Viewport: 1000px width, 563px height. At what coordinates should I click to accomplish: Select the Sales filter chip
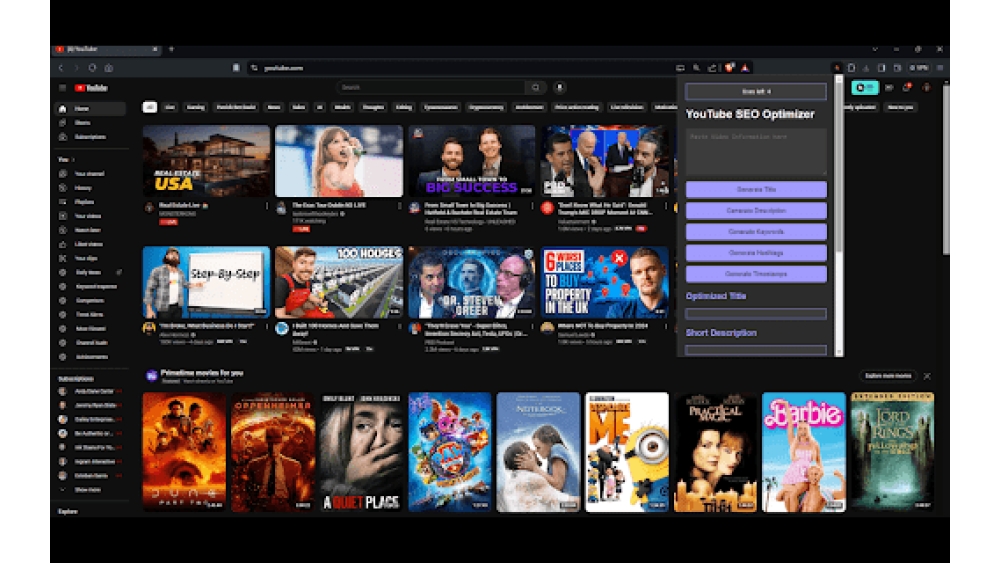tap(298, 107)
